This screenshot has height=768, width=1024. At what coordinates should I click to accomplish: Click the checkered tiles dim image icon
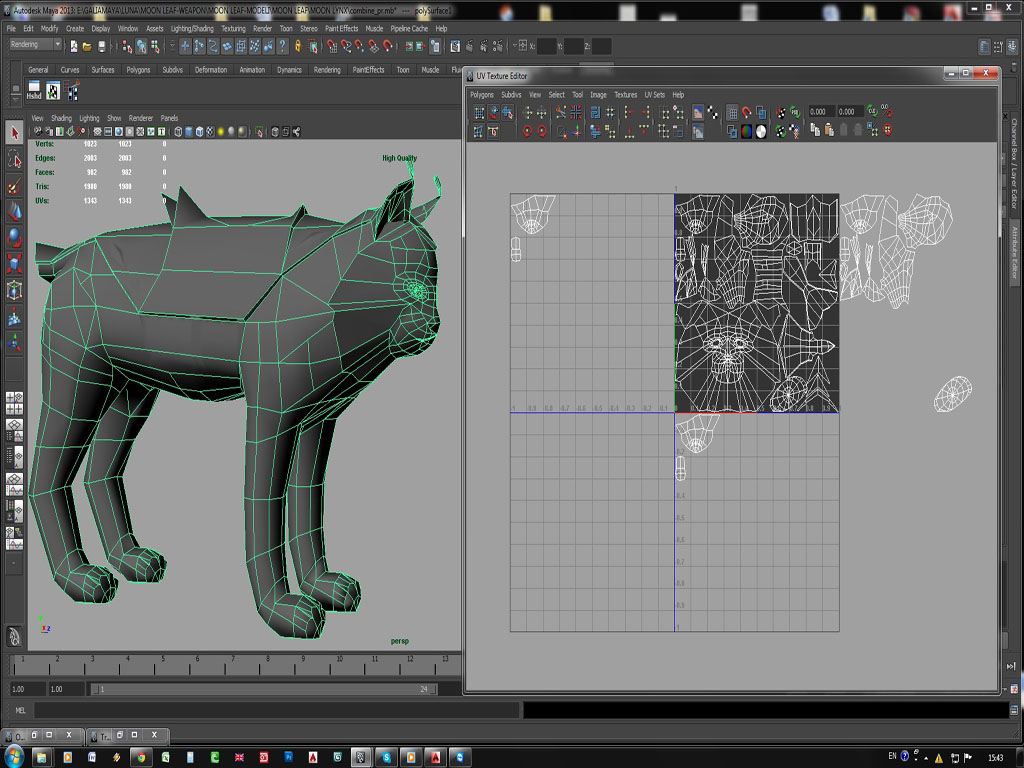[712, 112]
